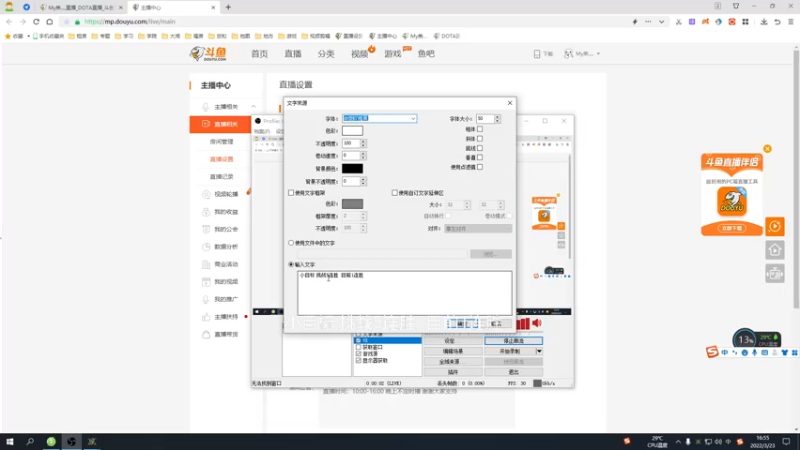Open 视频轮播 in the sidebar

click(x=226, y=194)
